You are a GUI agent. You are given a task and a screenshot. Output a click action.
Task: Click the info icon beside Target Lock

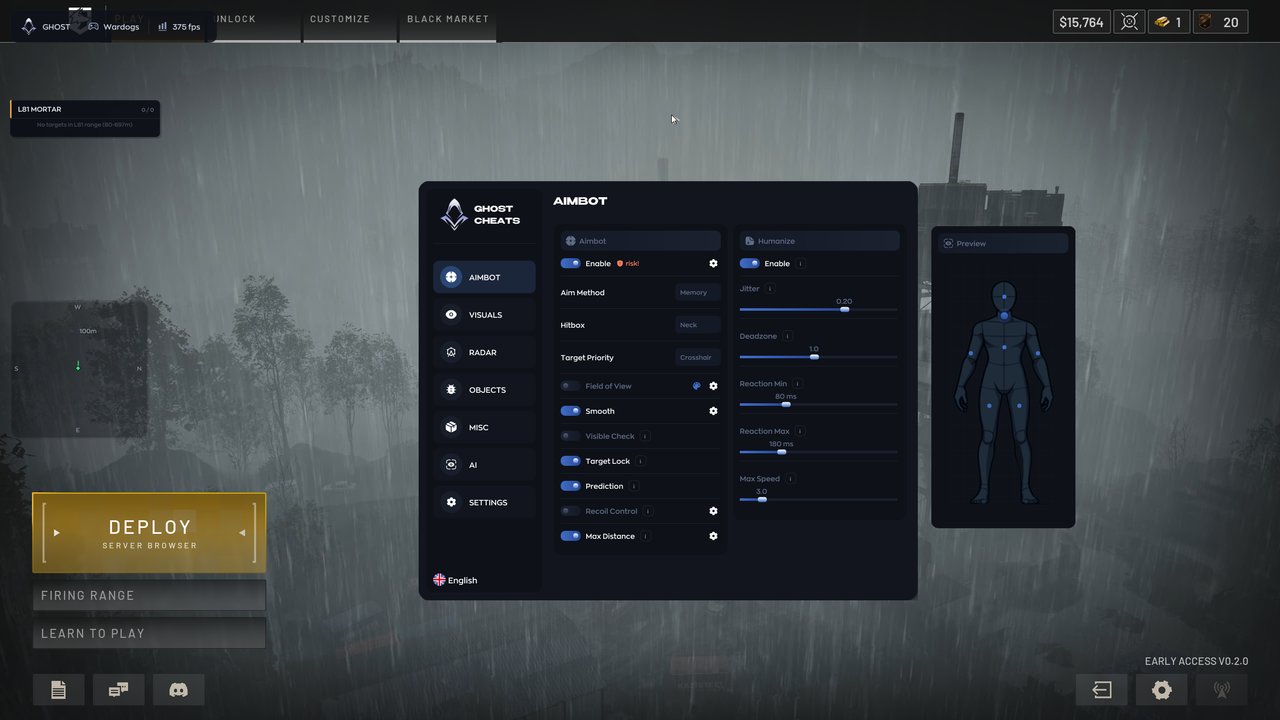click(x=640, y=461)
